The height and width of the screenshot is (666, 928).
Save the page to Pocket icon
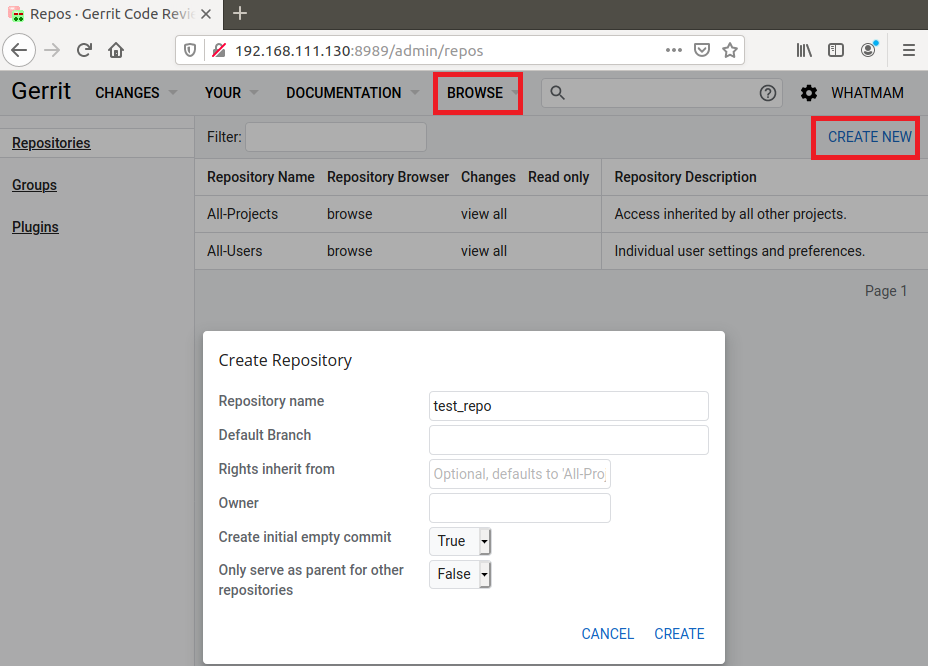click(702, 50)
